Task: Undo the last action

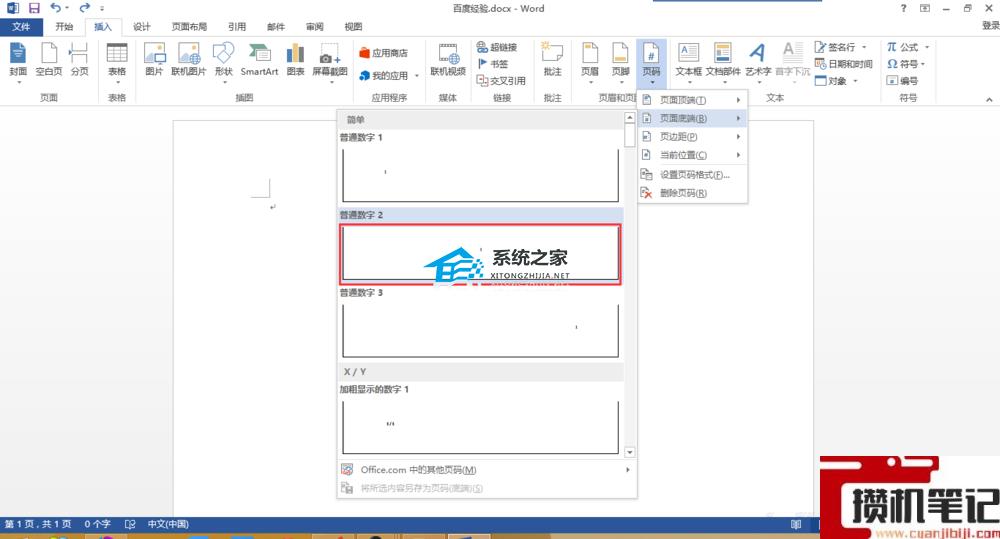Action: click(55, 8)
